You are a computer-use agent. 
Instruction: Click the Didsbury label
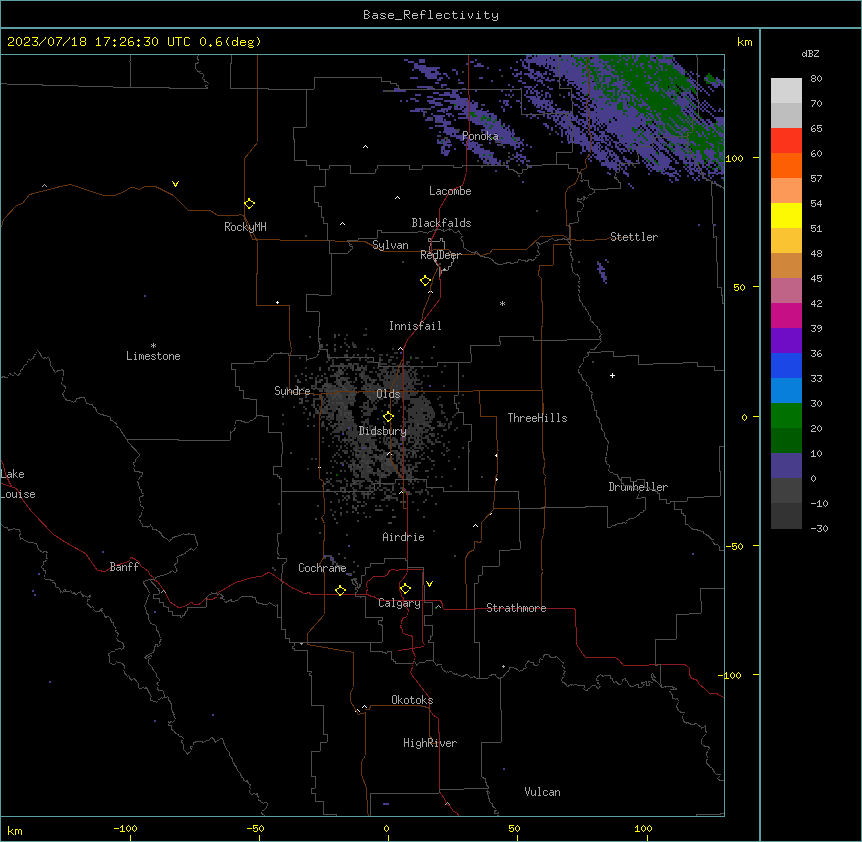click(382, 431)
